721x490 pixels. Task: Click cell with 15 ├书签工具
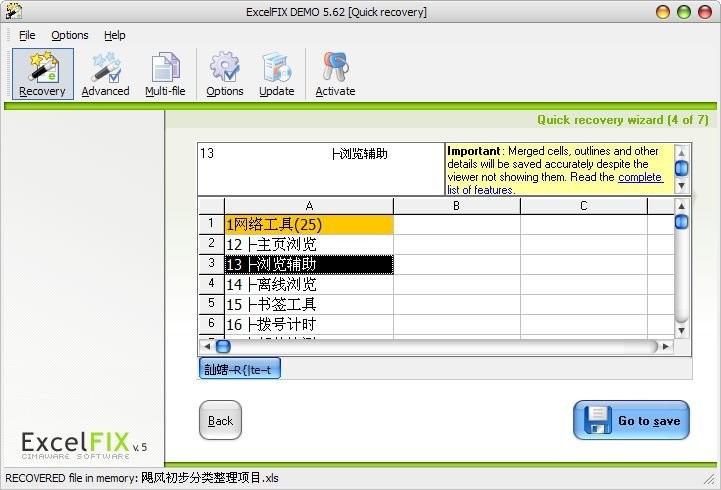coord(309,304)
